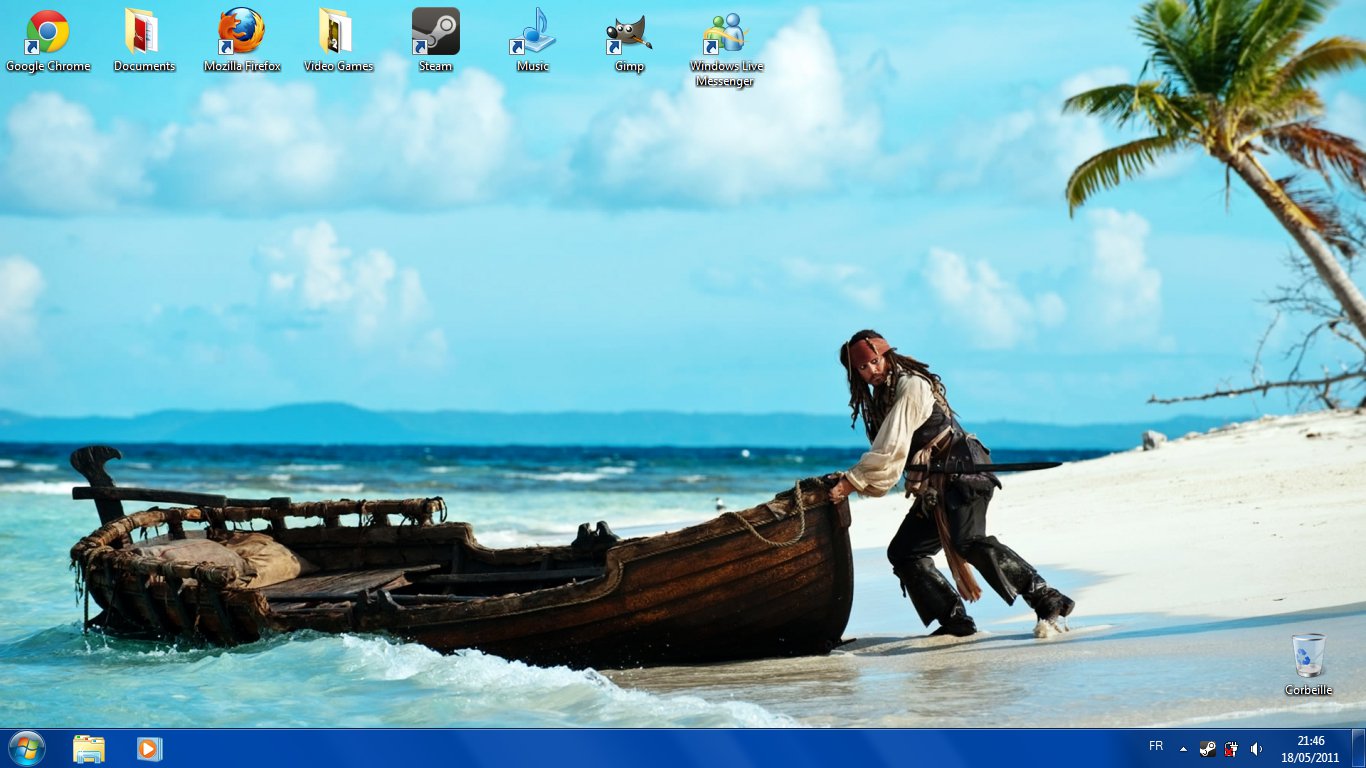Viewport: 1366px width, 768px height.
Task: Select the Music shortcut icon
Action: point(532,40)
